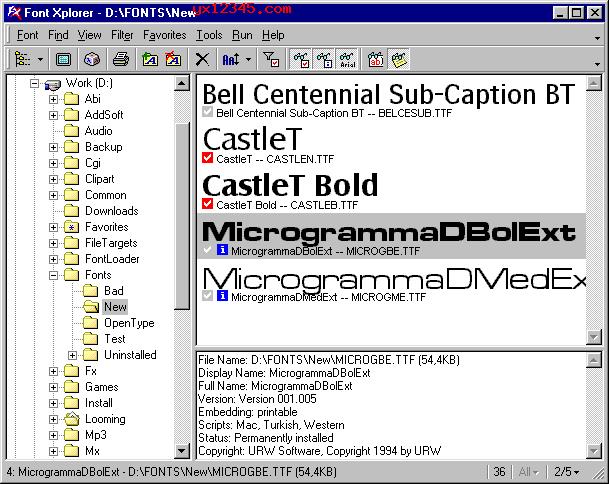609x484 pixels.
Task: Click the Work (D:) drive icon
Action: point(52,84)
